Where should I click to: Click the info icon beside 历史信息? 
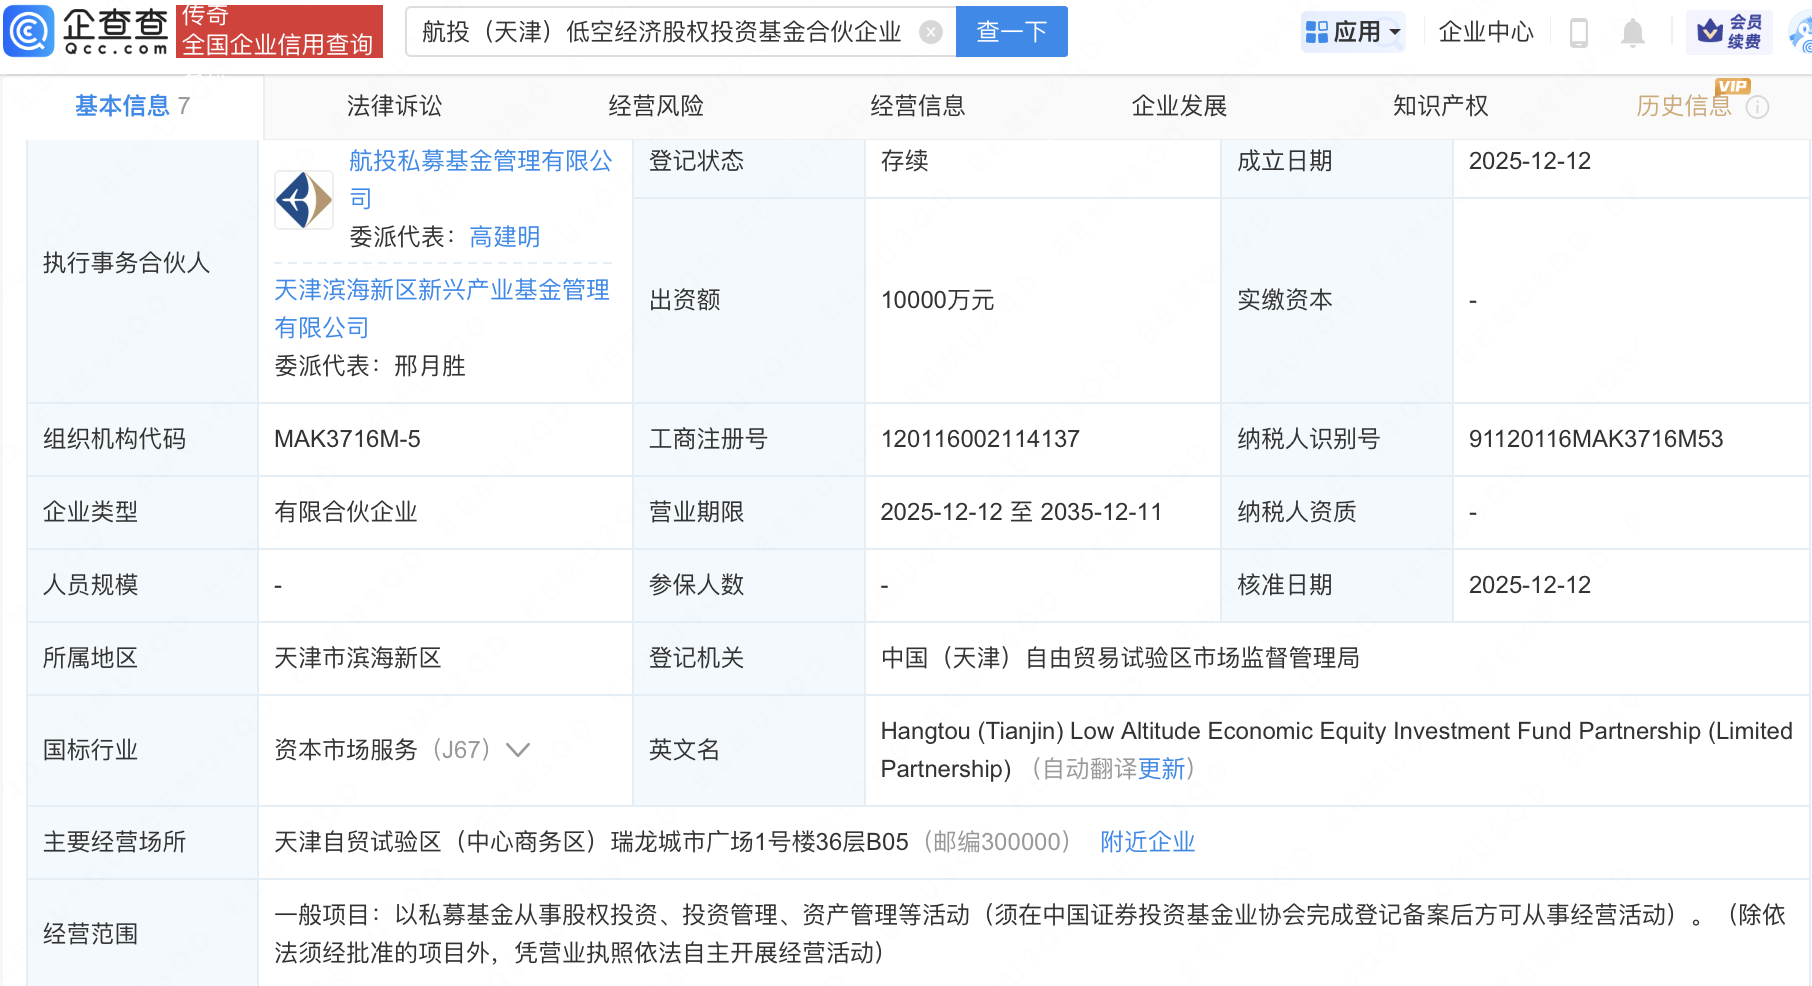coord(1760,107)
